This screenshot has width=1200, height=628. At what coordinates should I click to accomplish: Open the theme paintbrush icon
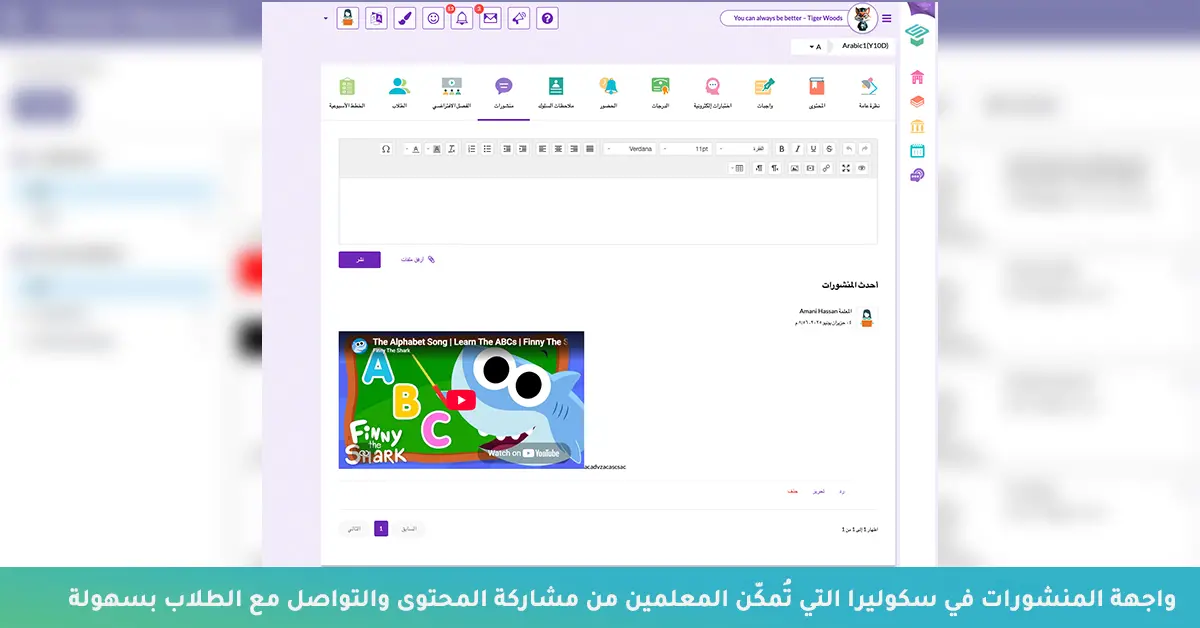pos(404,18)
